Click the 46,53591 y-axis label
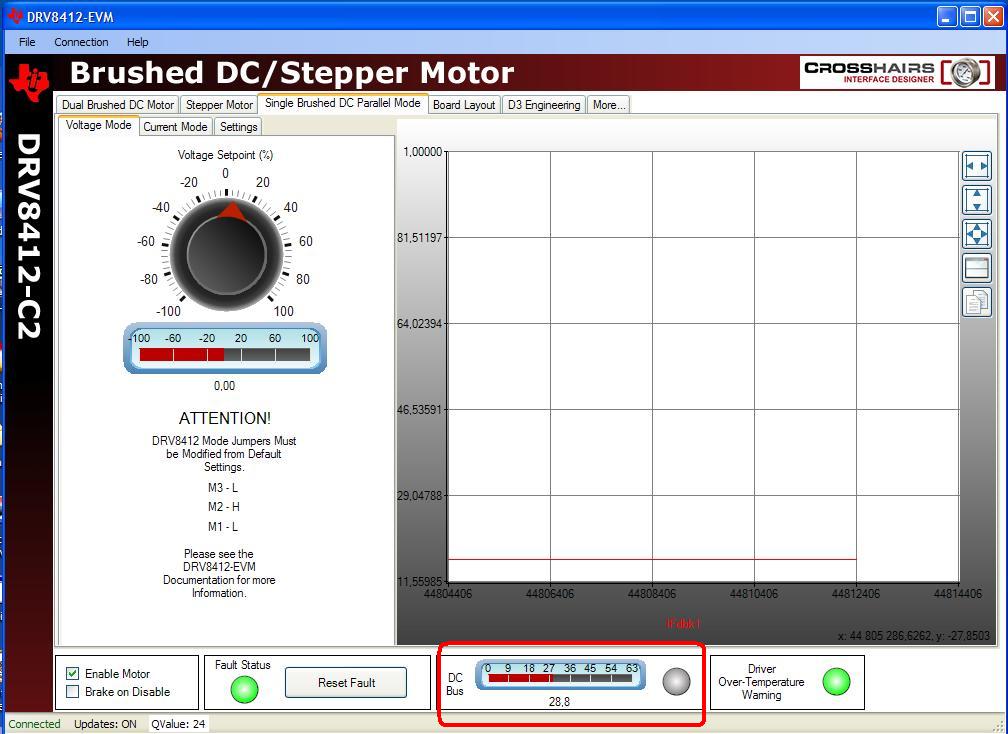 coord(419,409)
